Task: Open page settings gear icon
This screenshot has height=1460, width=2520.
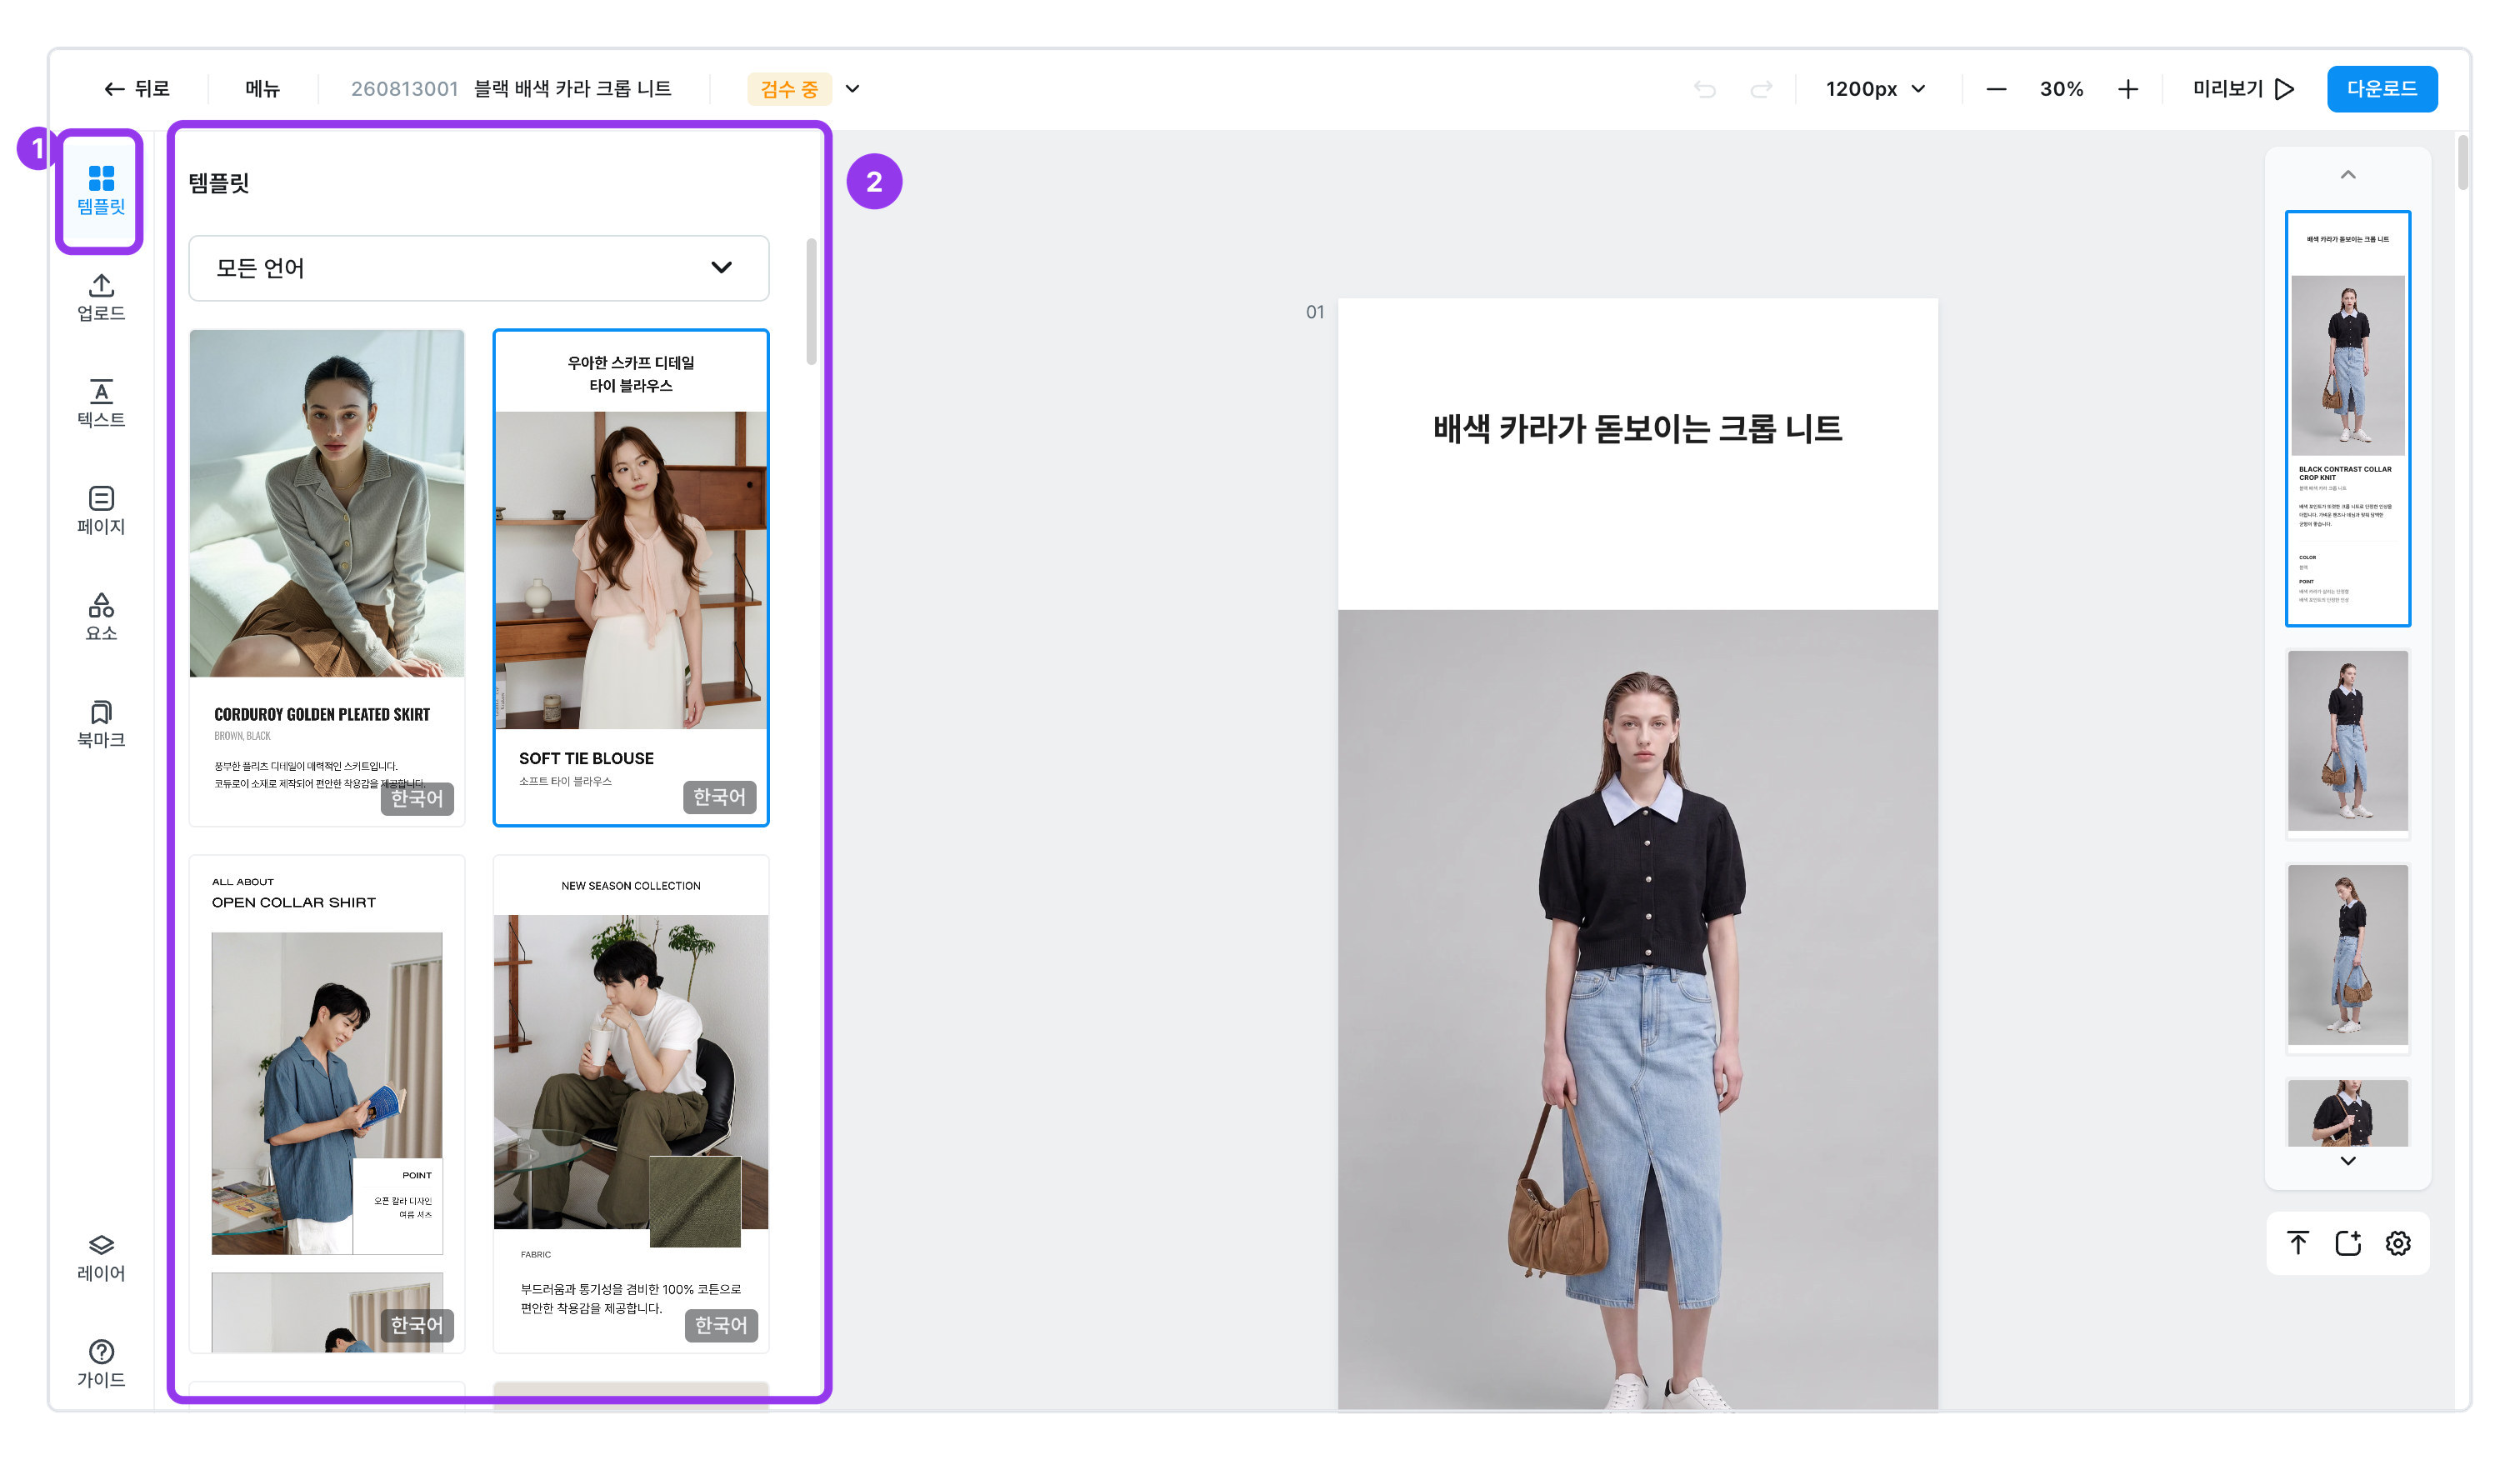Action: 2398,1243
